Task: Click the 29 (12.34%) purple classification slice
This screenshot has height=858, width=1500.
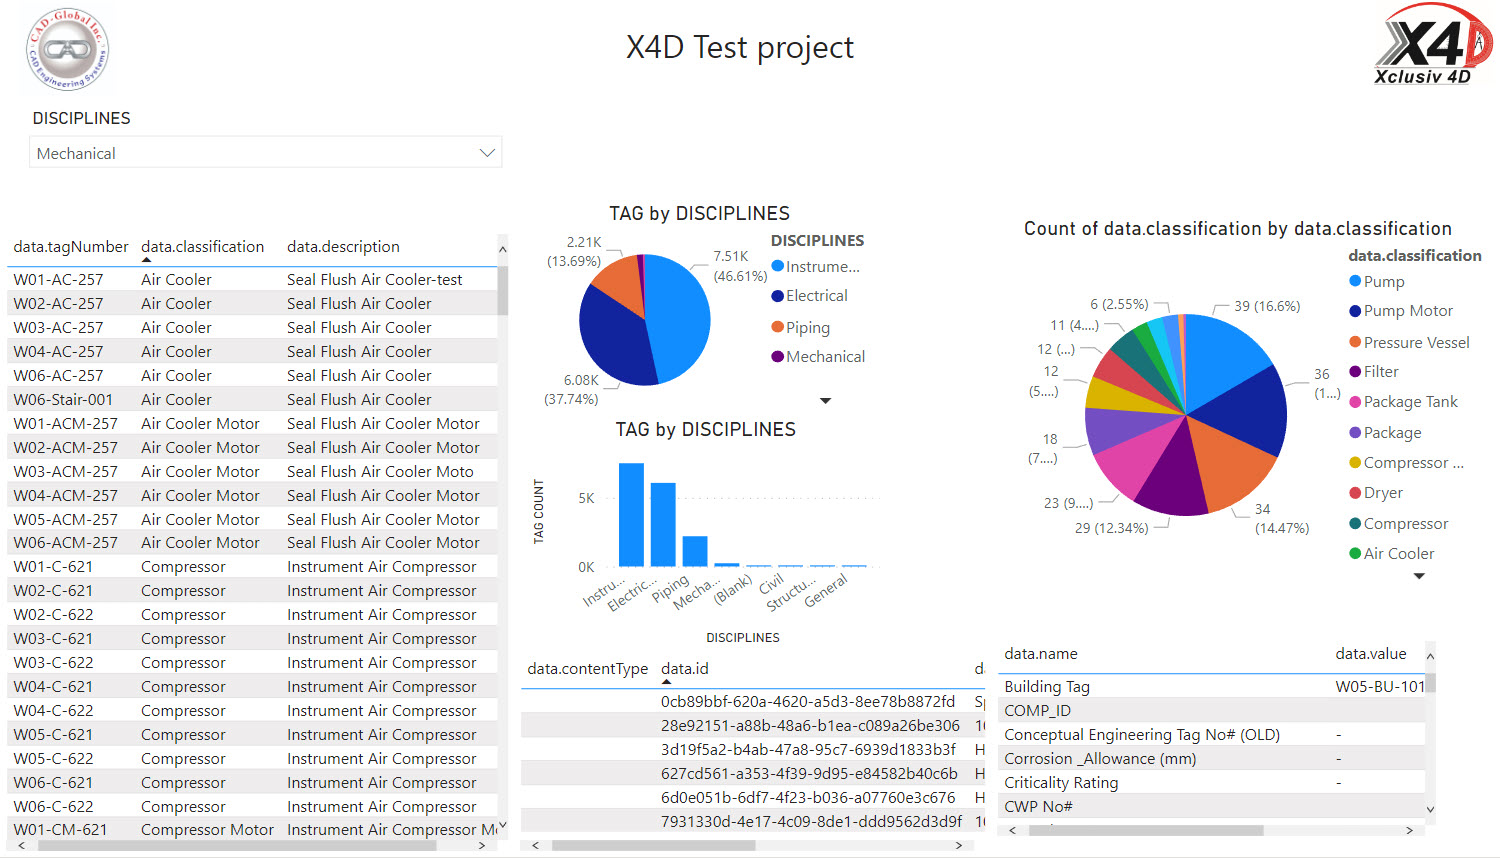Action: coord(1173,478)
